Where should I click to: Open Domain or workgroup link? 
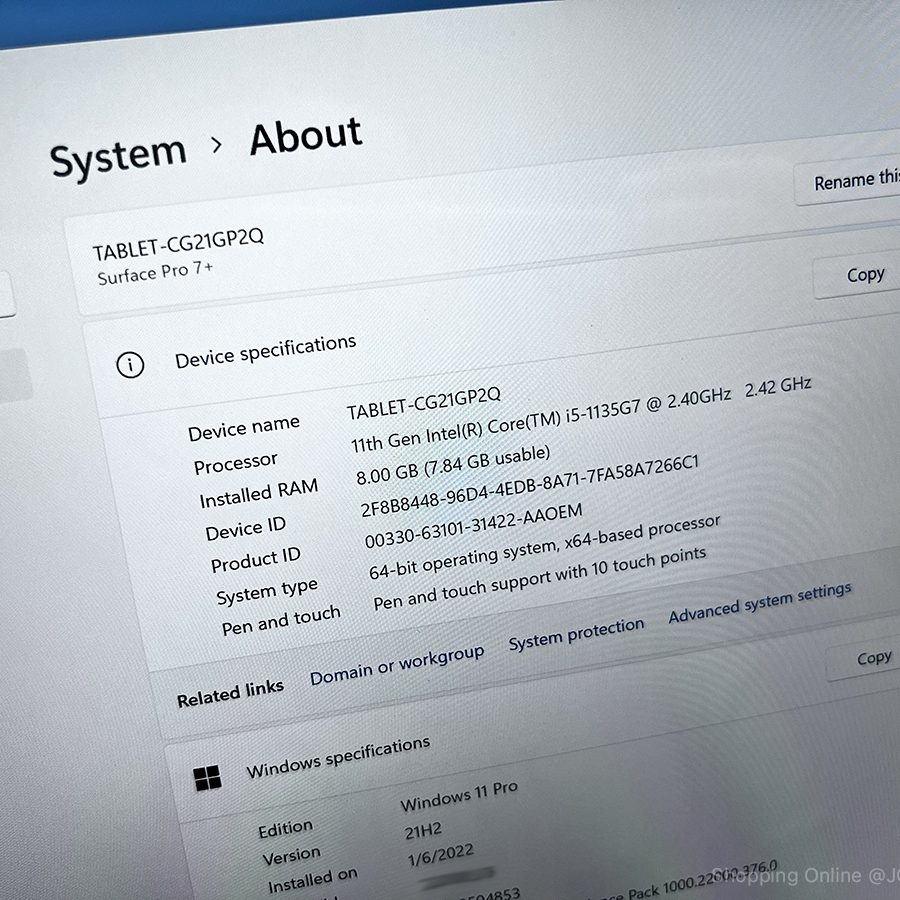coord(397,665)
